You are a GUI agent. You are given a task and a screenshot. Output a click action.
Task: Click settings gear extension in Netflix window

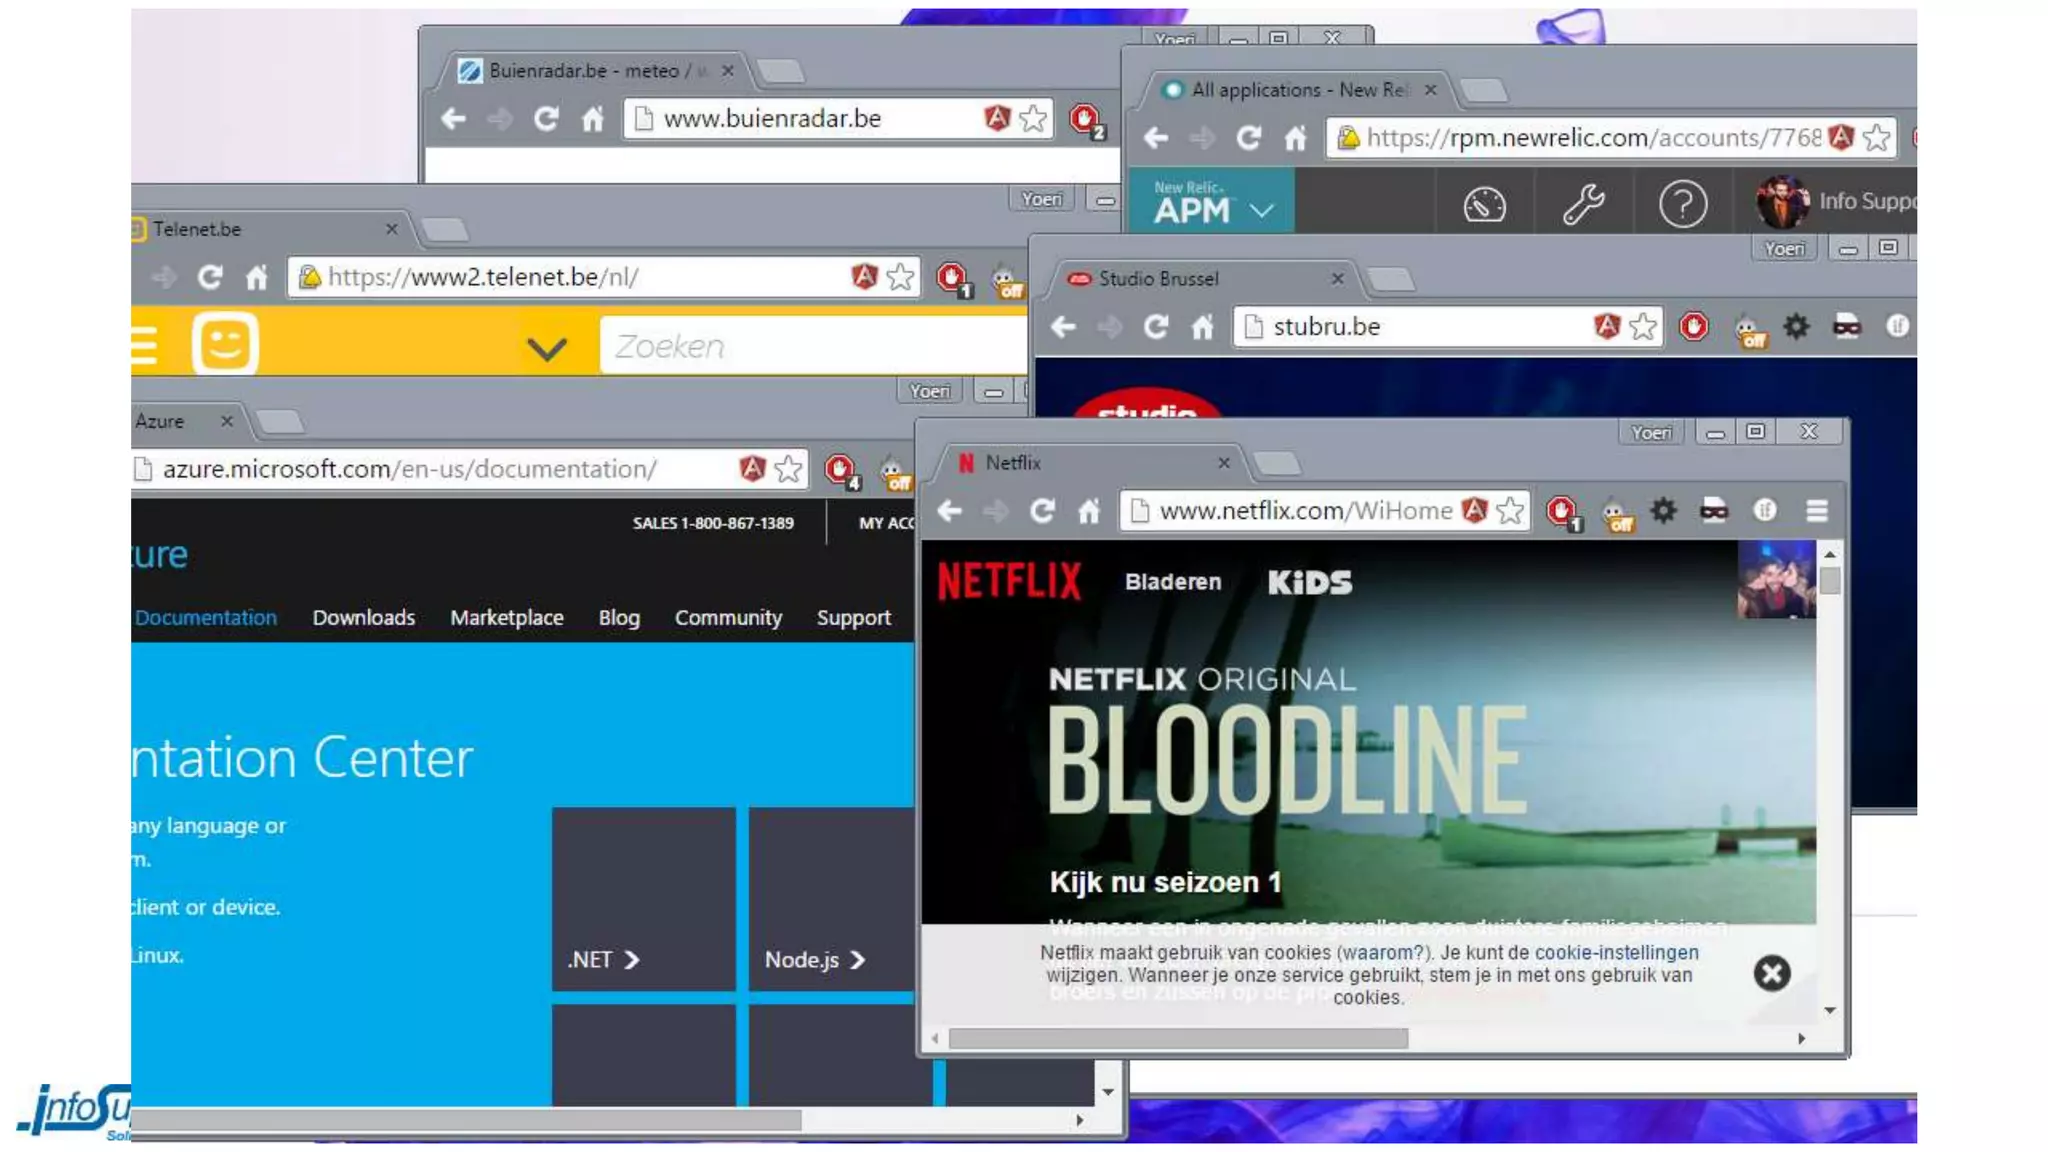[1664, 511]
